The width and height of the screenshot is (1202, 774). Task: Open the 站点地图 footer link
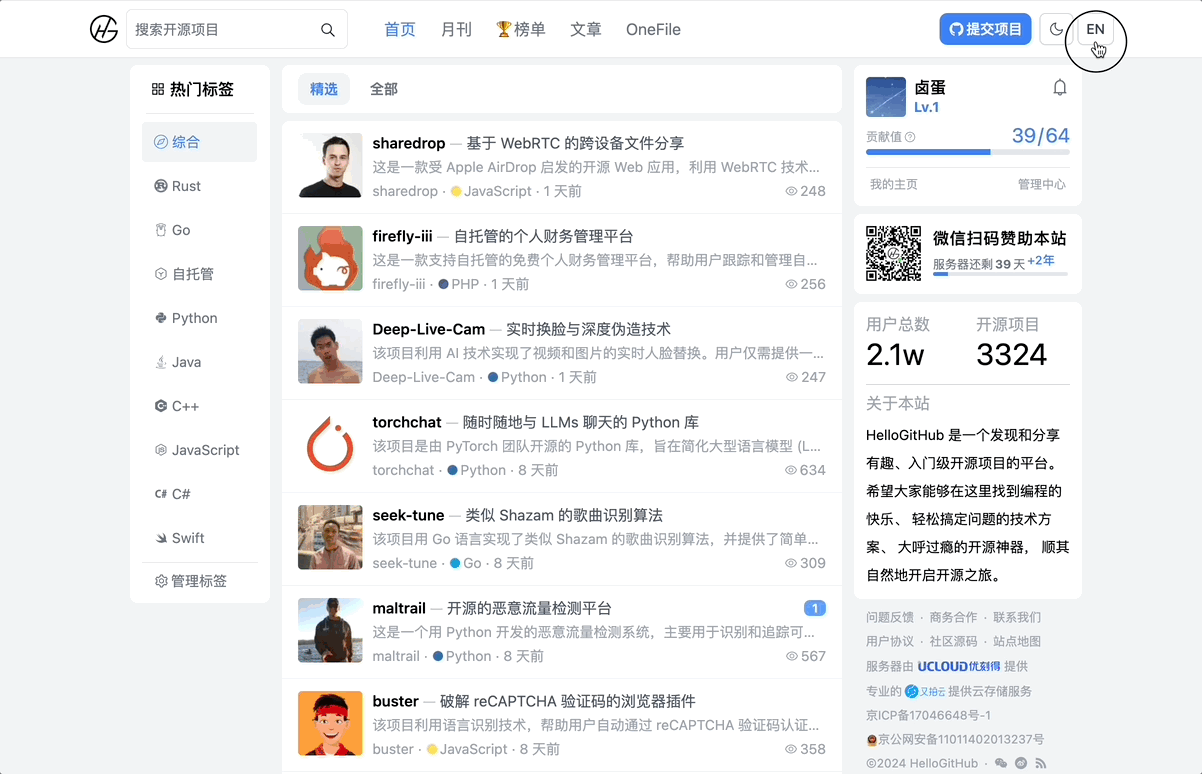1017,641
